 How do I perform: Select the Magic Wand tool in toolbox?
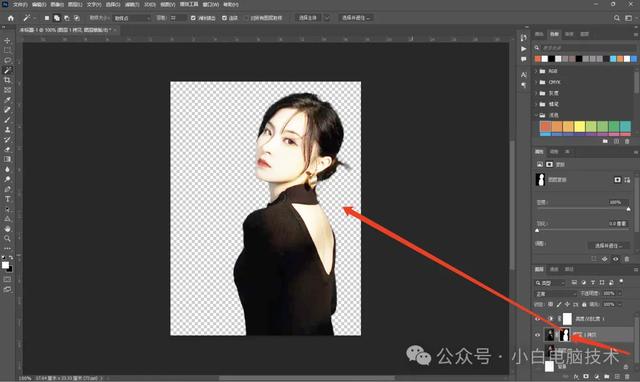tap(7, 70)
